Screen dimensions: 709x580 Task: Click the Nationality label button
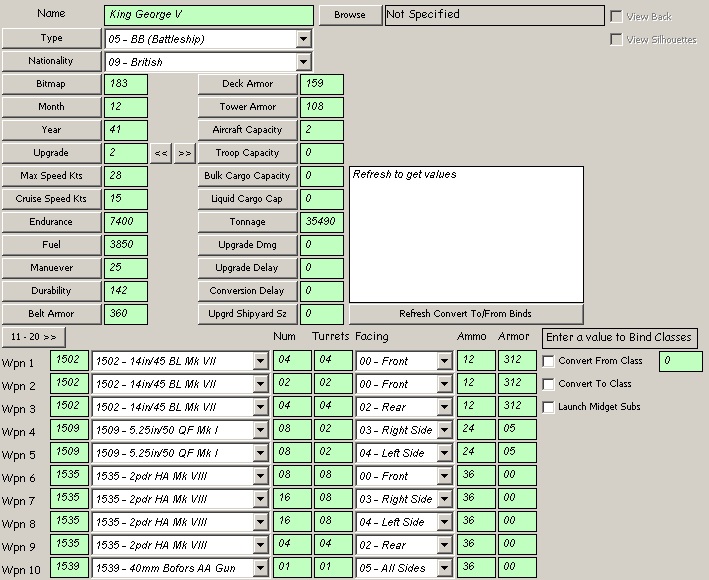click(x=52, y=61)
